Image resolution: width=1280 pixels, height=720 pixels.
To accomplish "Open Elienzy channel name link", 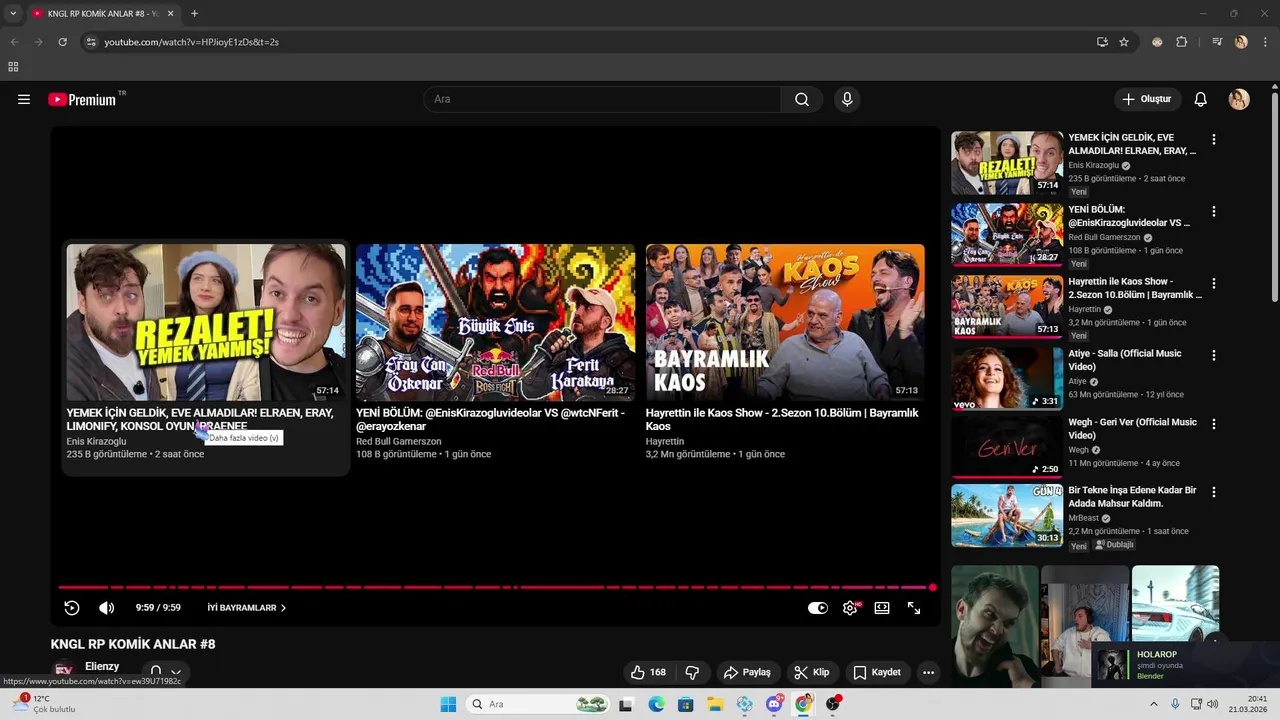I will [x=102, y=666].
